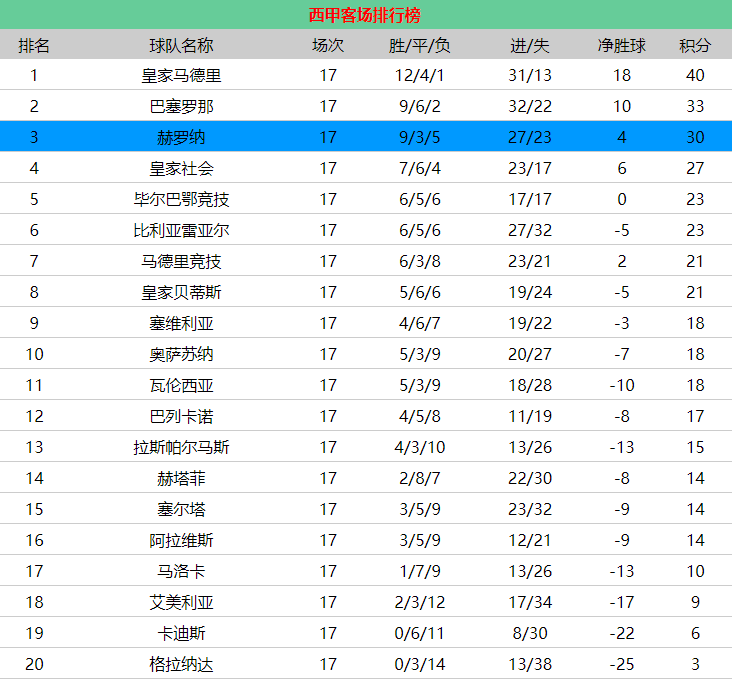Click the 格拉纳达 team name

click(181, 665)
